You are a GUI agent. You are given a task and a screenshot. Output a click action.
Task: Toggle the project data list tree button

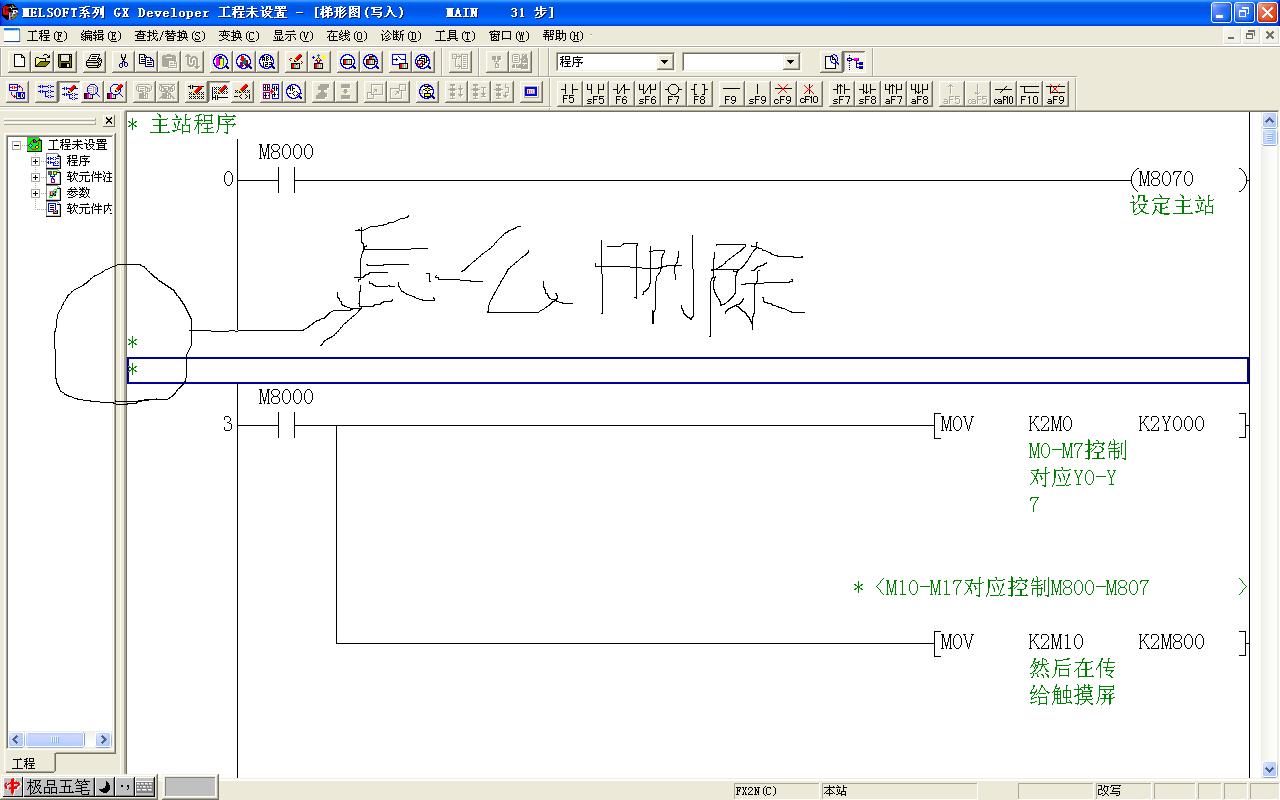[855, 62]
